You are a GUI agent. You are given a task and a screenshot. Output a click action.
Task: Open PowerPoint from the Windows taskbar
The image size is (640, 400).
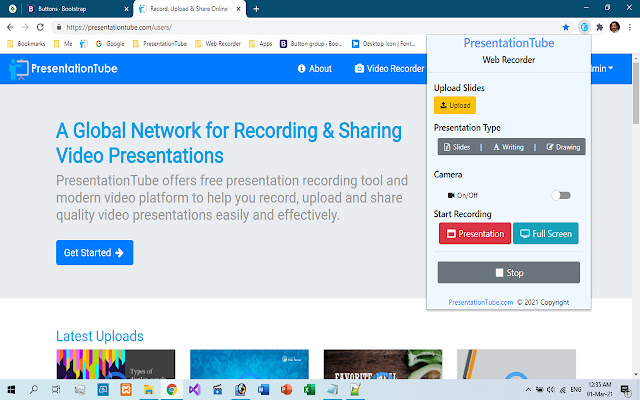click(x=285, y=390)
